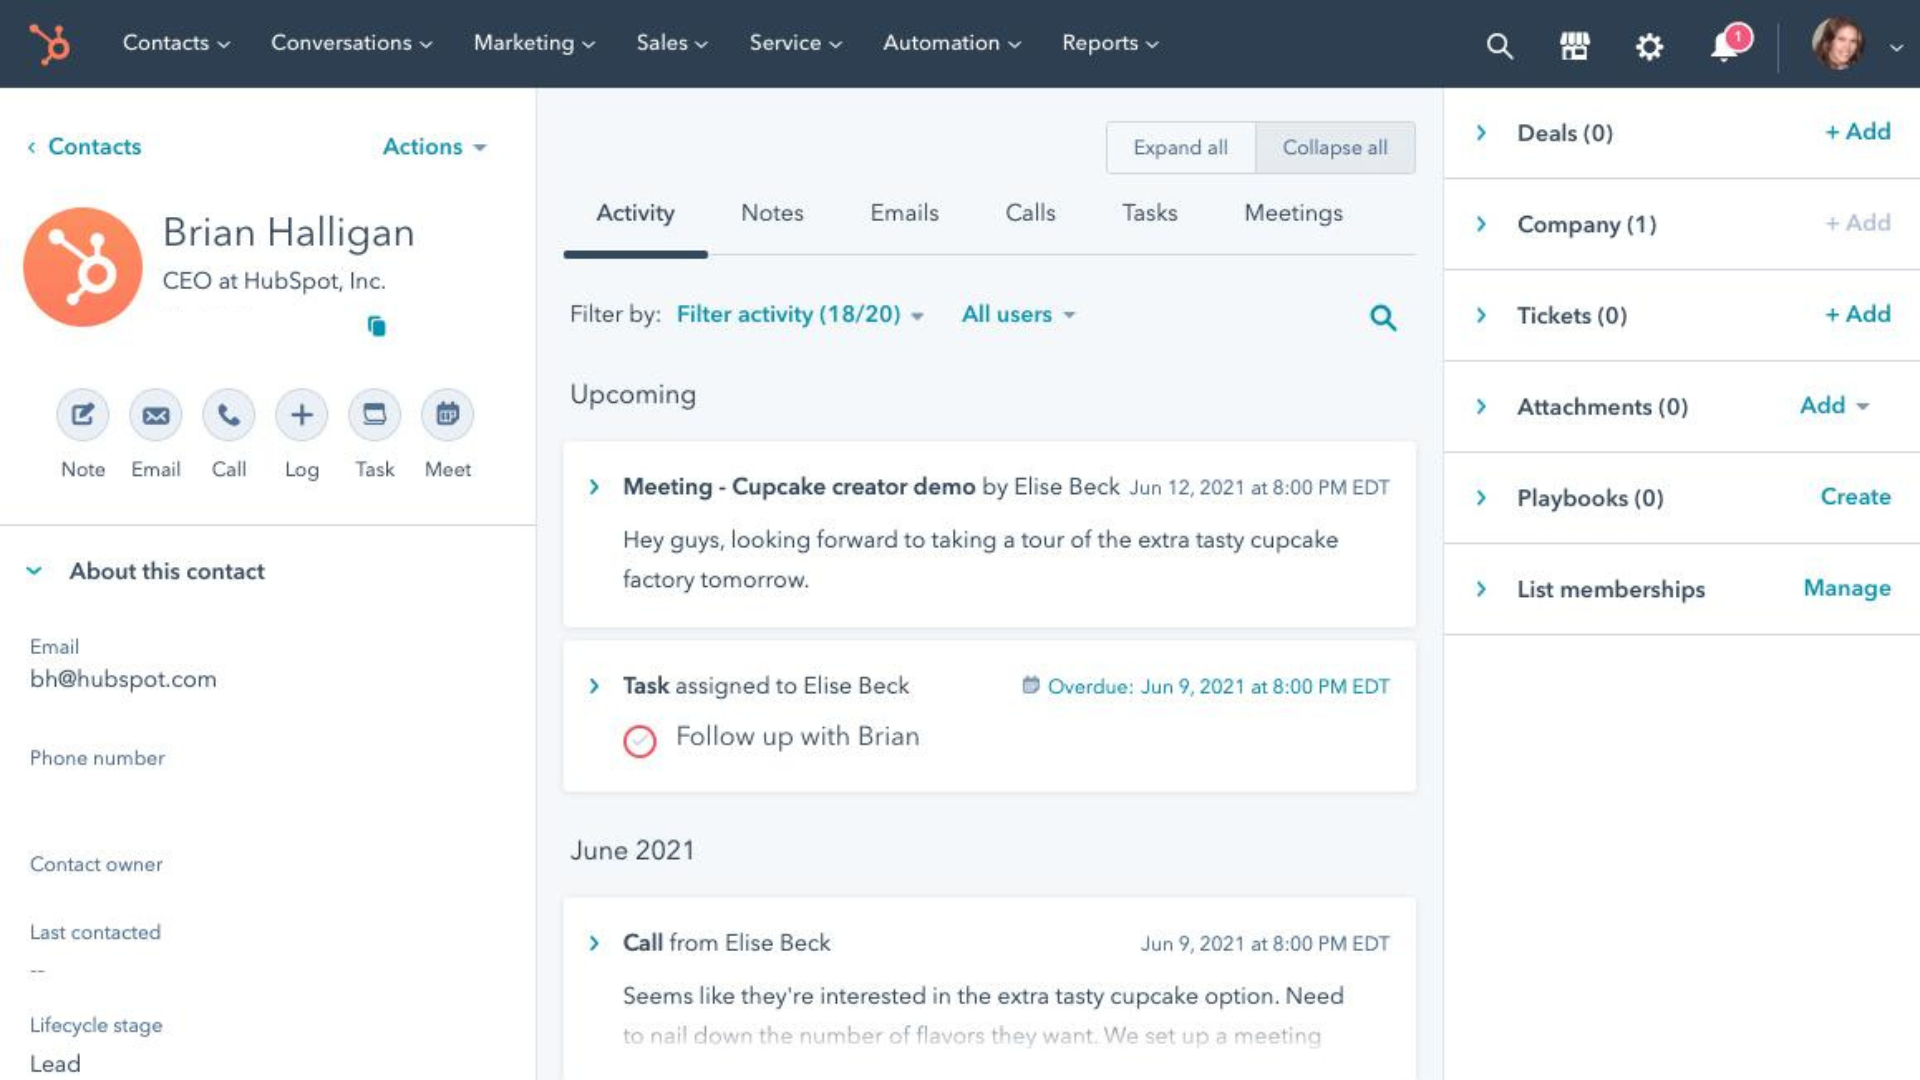Click the HubSpot sprocket logo
The image size is (1920, 1080).
click(x=49, y=44)
